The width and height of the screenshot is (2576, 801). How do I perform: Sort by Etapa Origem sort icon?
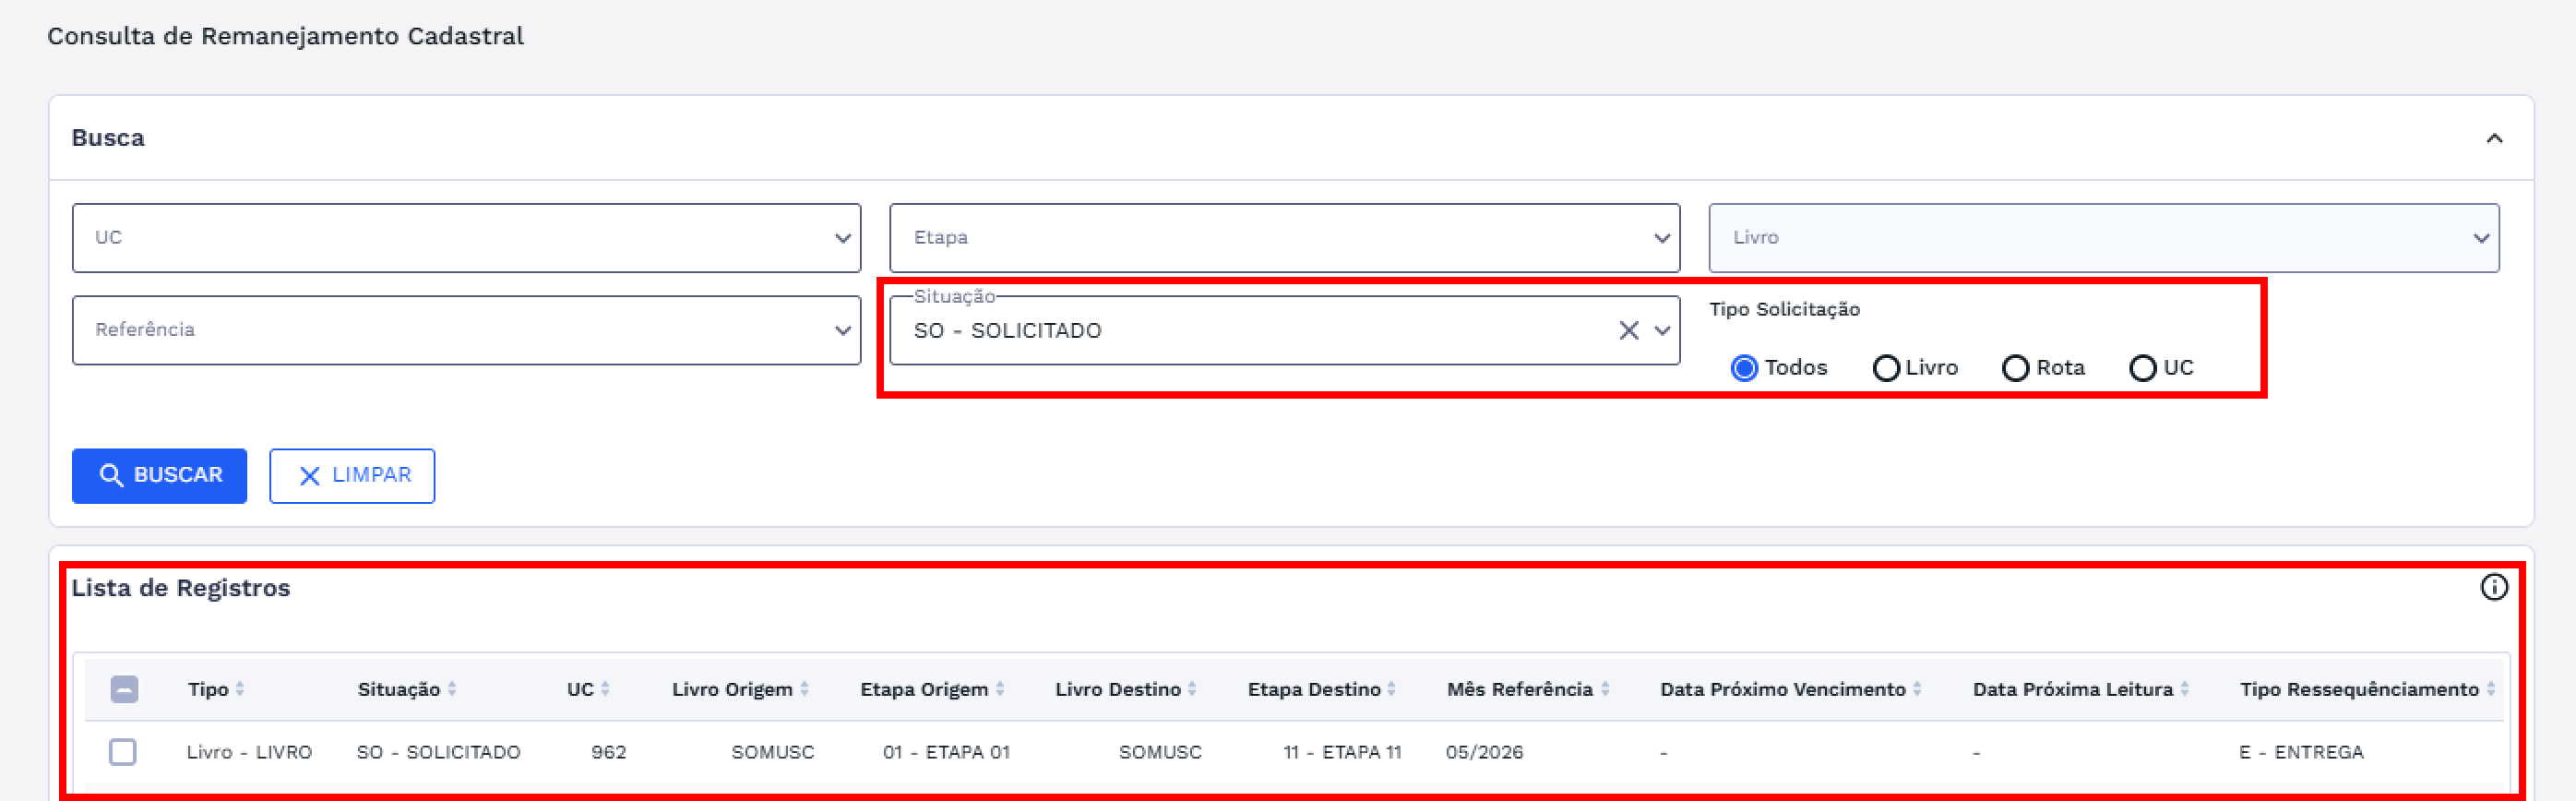pyautogui.click(x=1000, y=689)
